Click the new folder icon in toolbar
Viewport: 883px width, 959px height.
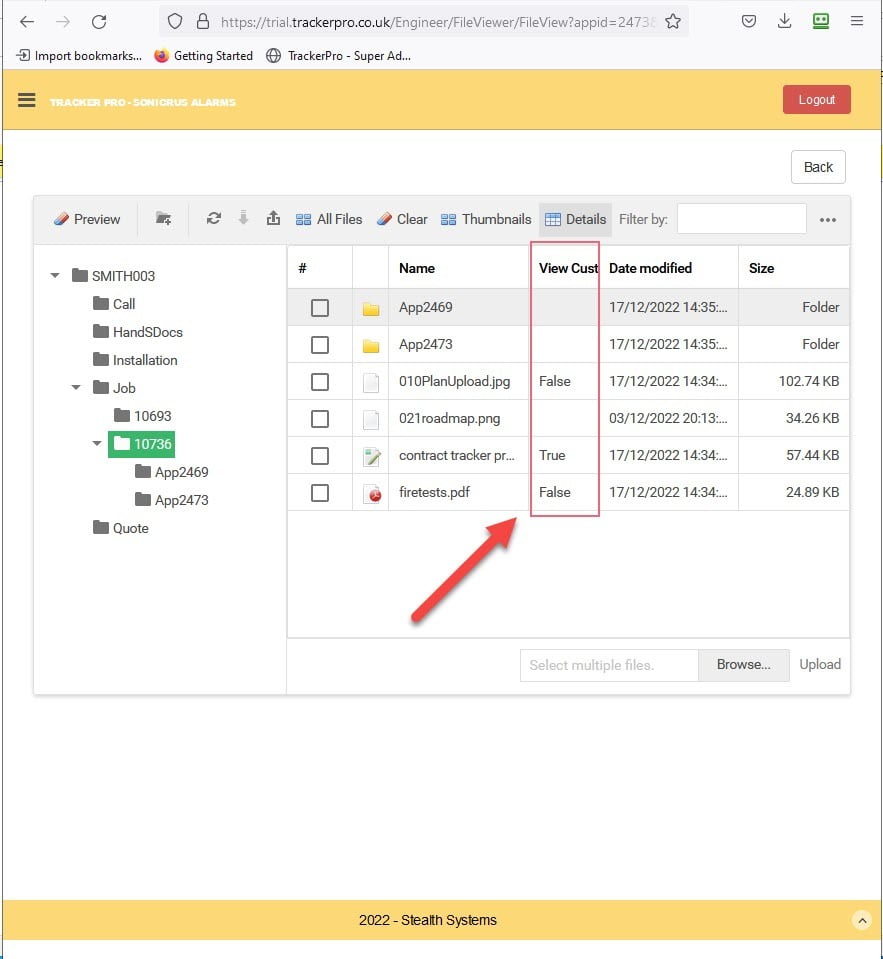(164, 219)
